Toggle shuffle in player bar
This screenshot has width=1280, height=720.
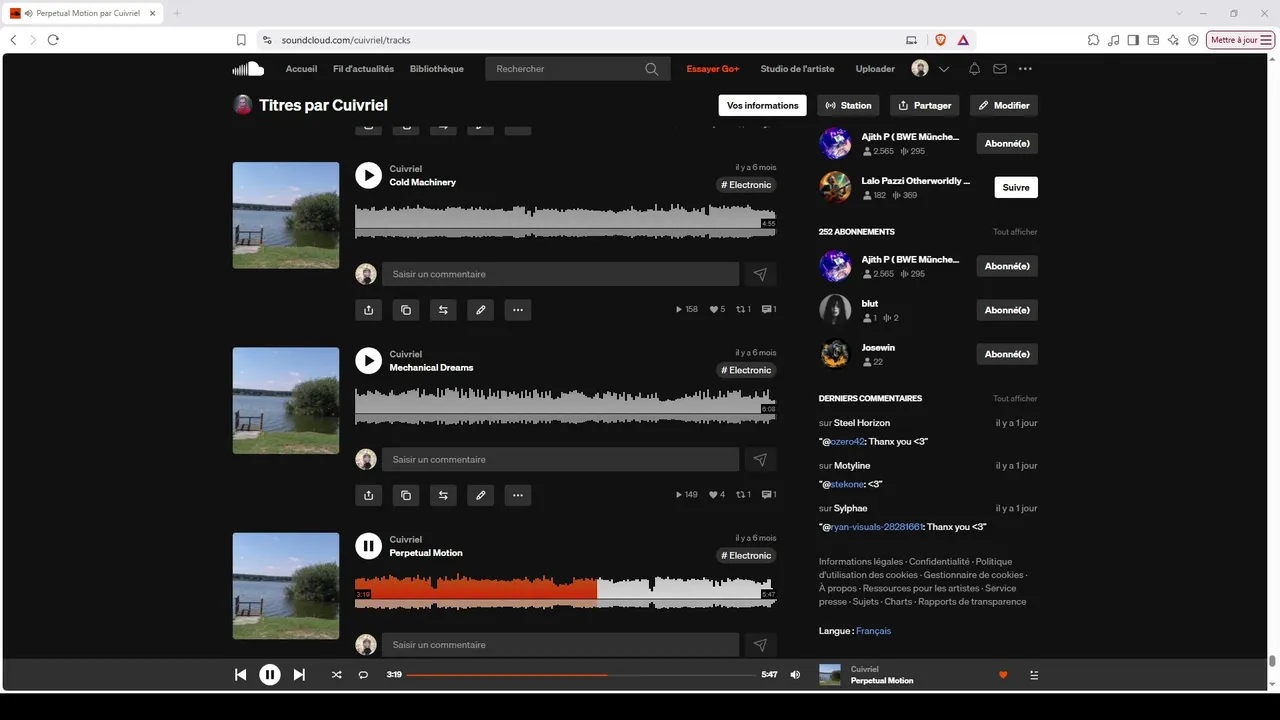coord(336,675)
